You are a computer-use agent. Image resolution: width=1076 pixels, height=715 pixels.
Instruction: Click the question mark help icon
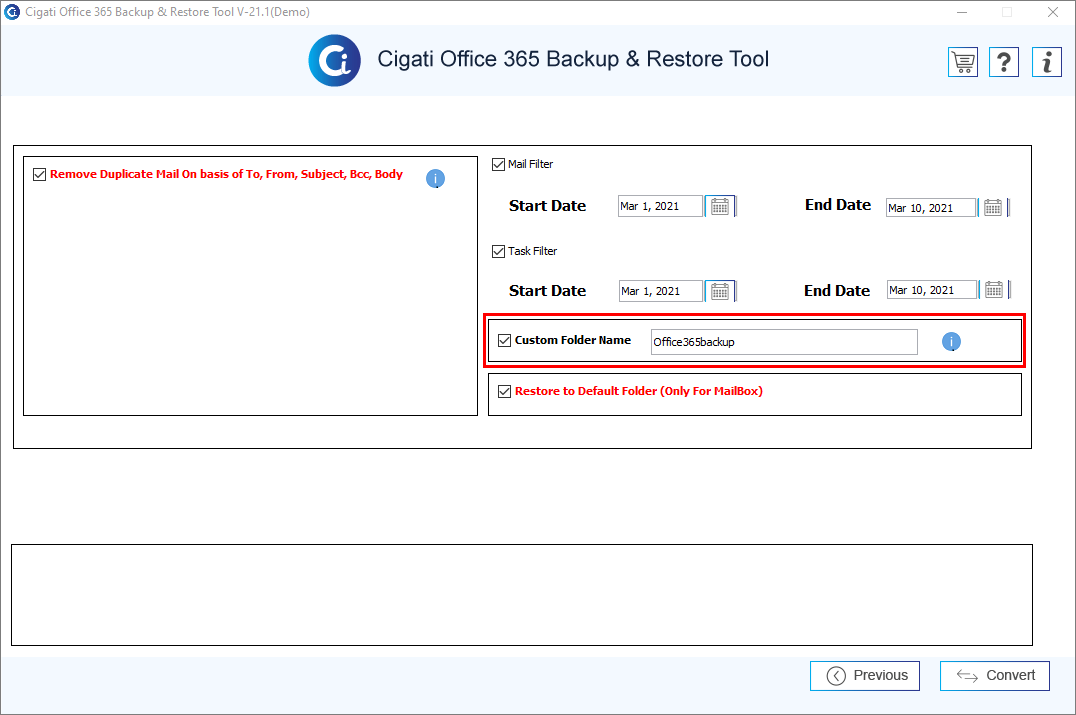pos(1004,62)
